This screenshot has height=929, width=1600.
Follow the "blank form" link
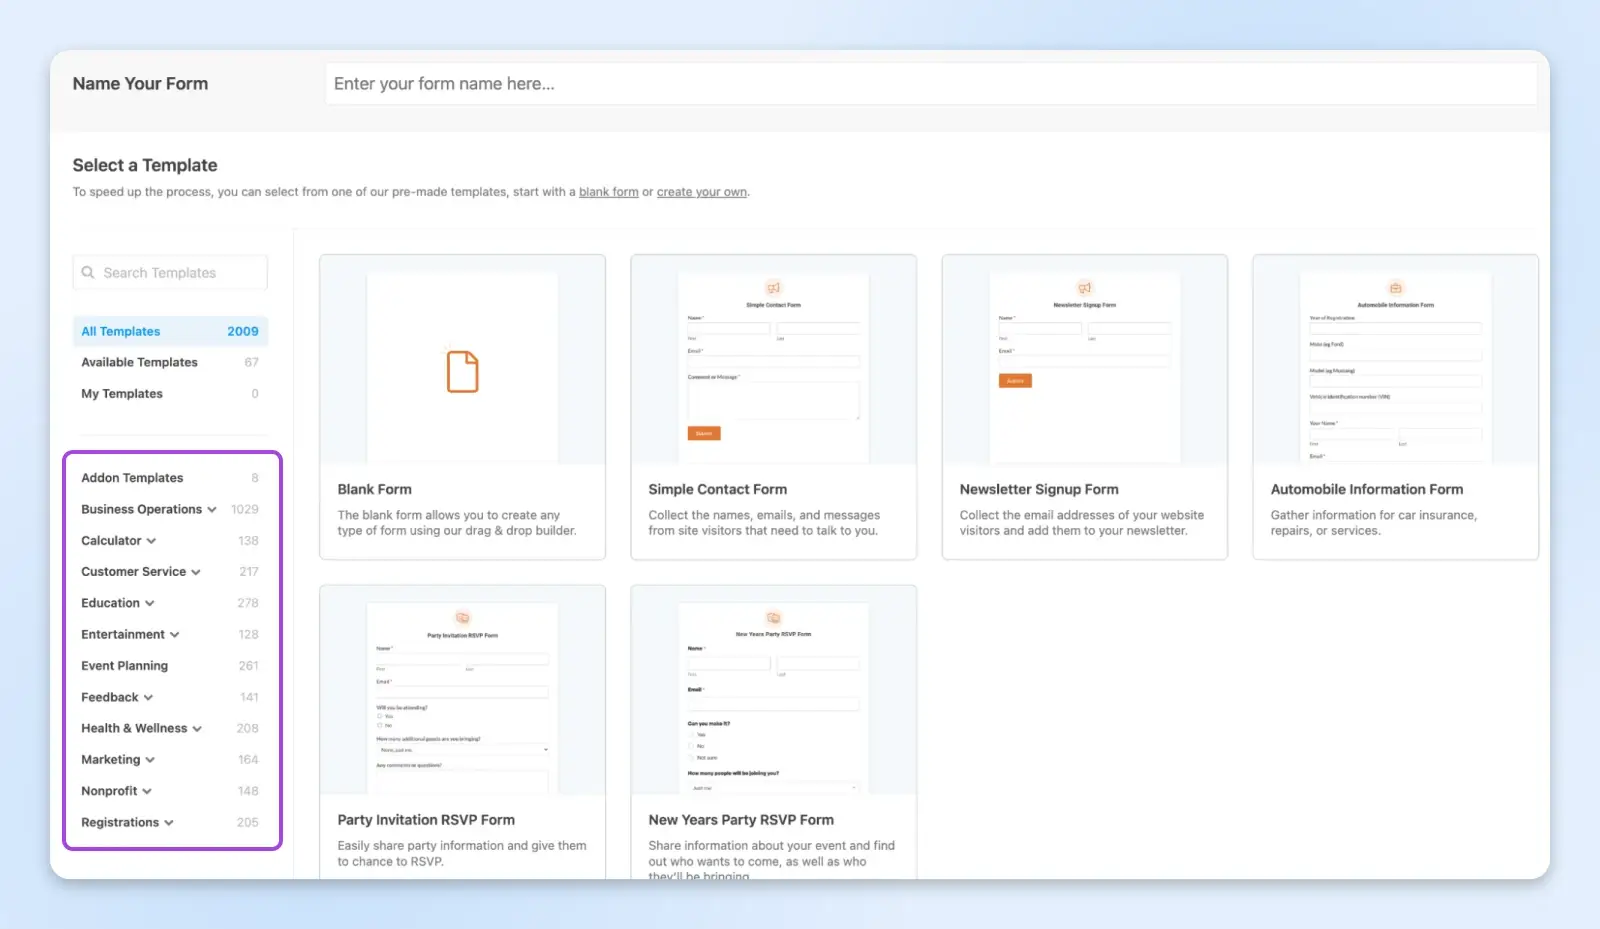[x=608, y=192]
